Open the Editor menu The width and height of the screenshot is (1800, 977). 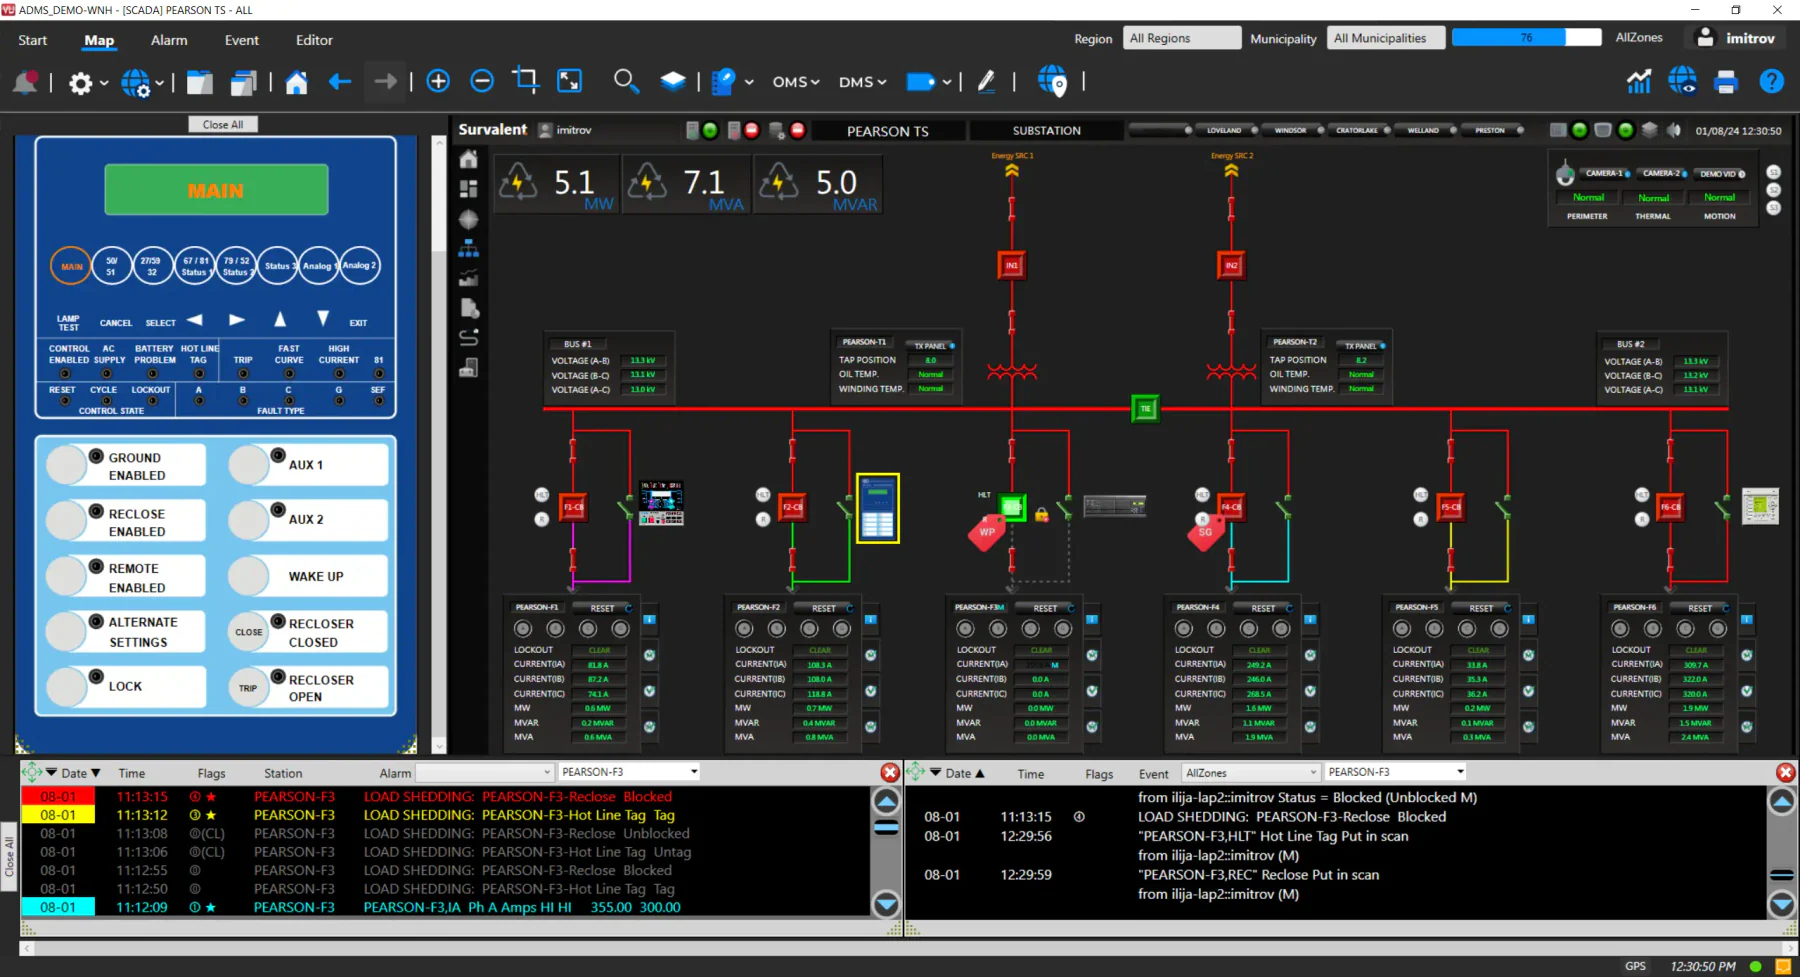pyautogui.click(x=314, y=40)
